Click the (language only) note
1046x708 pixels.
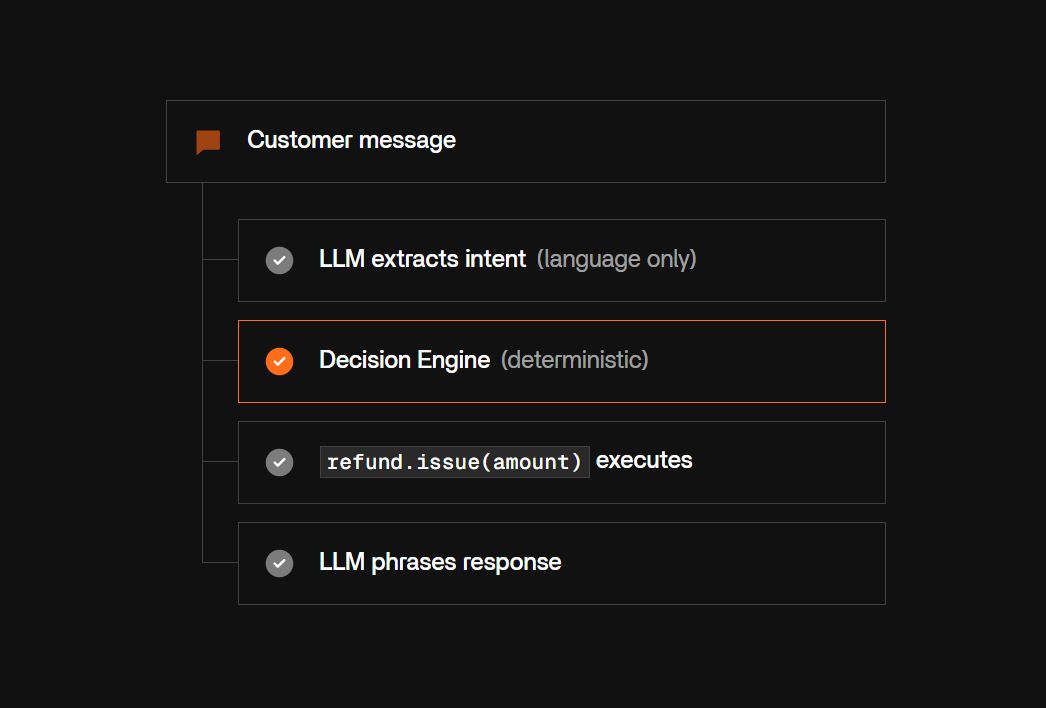click(616, 259)
